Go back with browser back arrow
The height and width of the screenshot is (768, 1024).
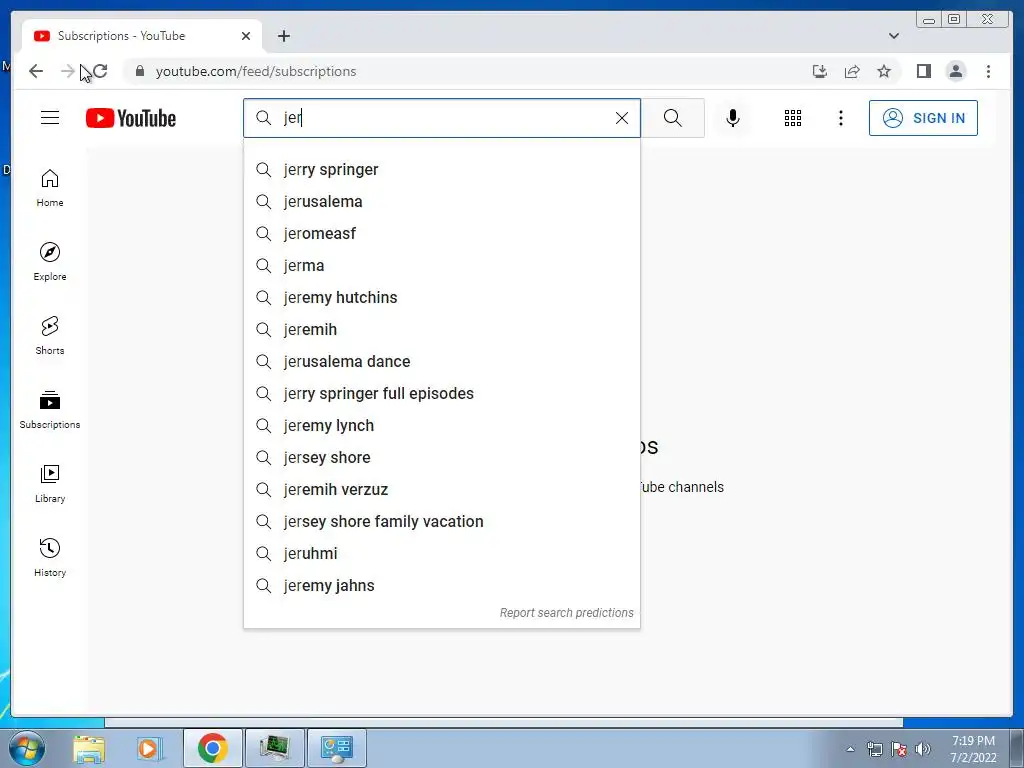(36, 71)
